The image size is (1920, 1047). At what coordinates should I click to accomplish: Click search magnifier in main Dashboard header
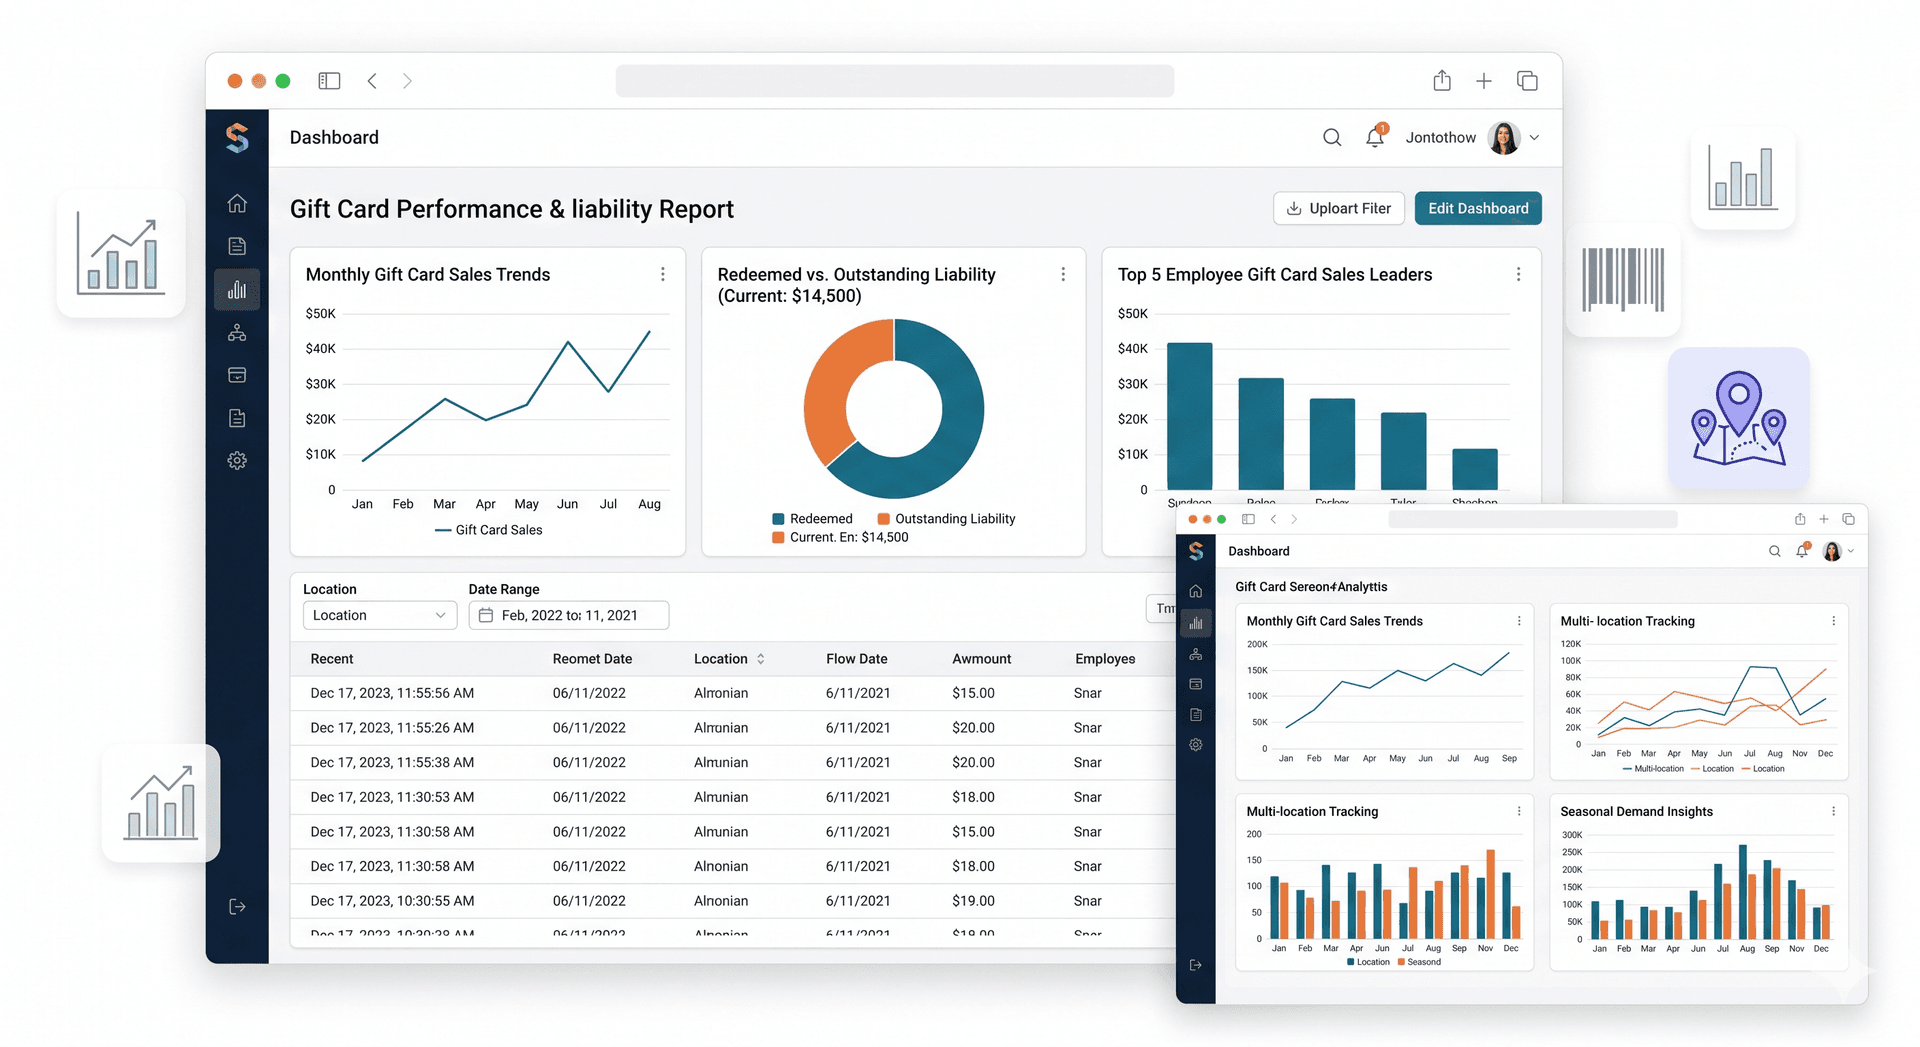pyautogui.click(x=1332, y=138)
